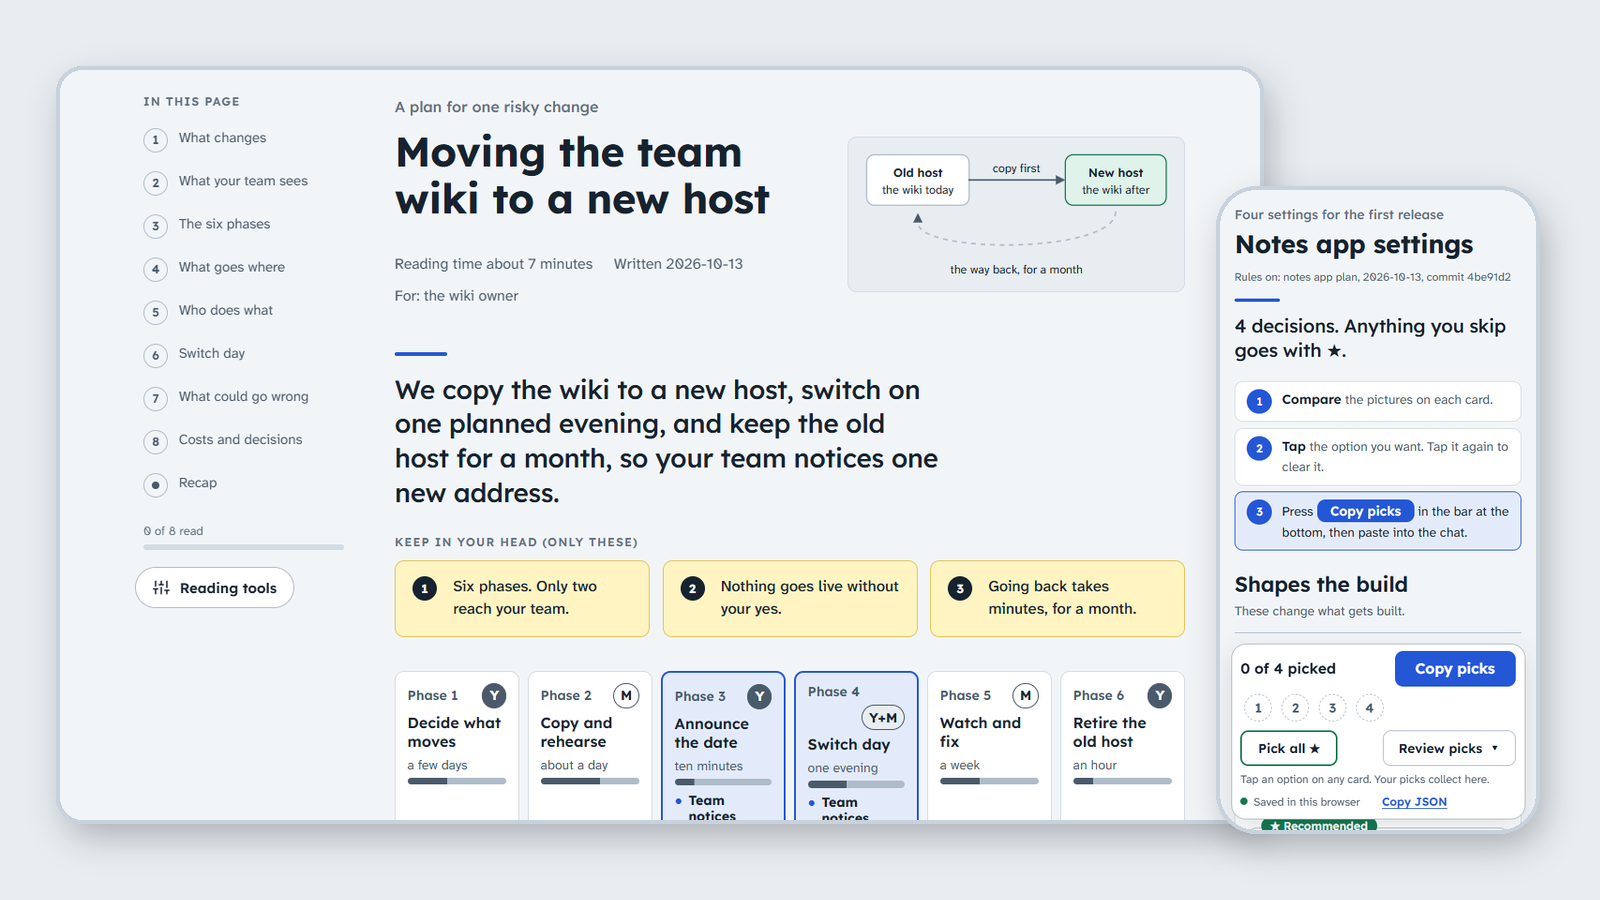Click the Copy JSON link
This screenshot has width=1600, height=900.
(x=1414, y=802)
